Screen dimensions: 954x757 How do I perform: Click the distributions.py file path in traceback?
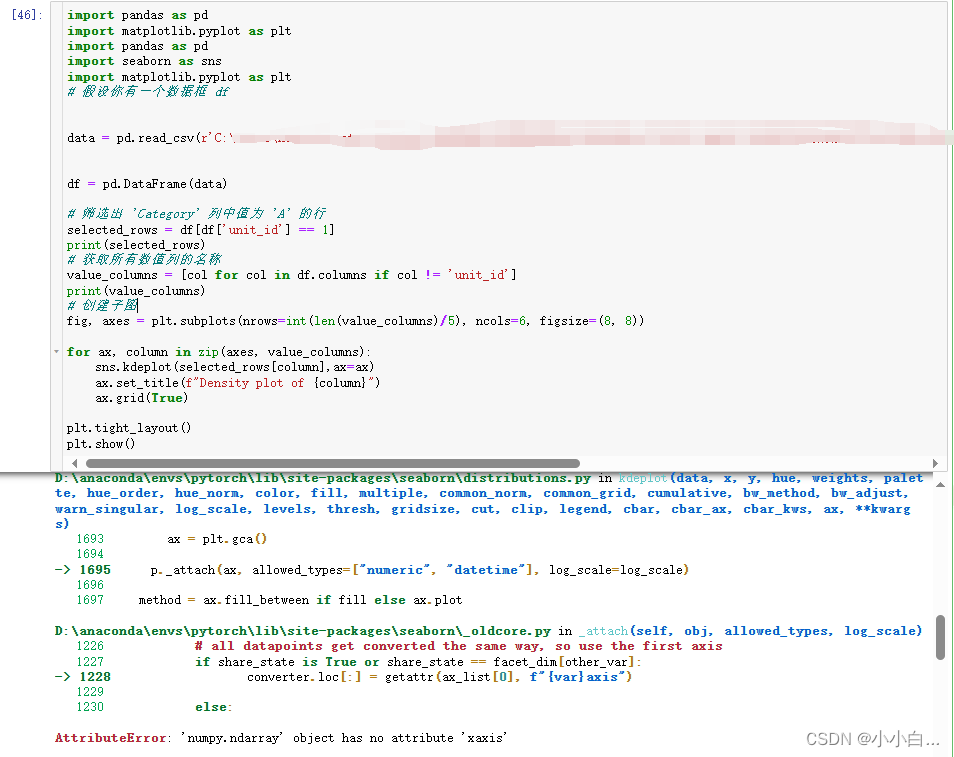pyautogui.click(x=300, y=477)
